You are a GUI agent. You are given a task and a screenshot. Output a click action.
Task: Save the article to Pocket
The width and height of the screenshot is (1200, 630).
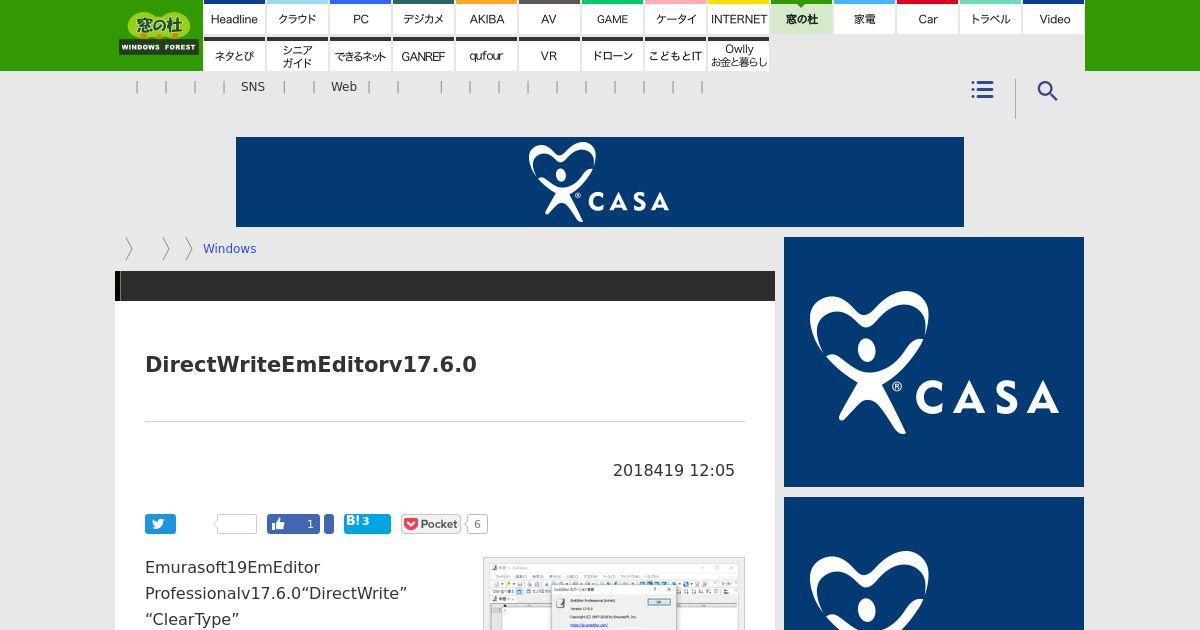(x=430, y=524)
